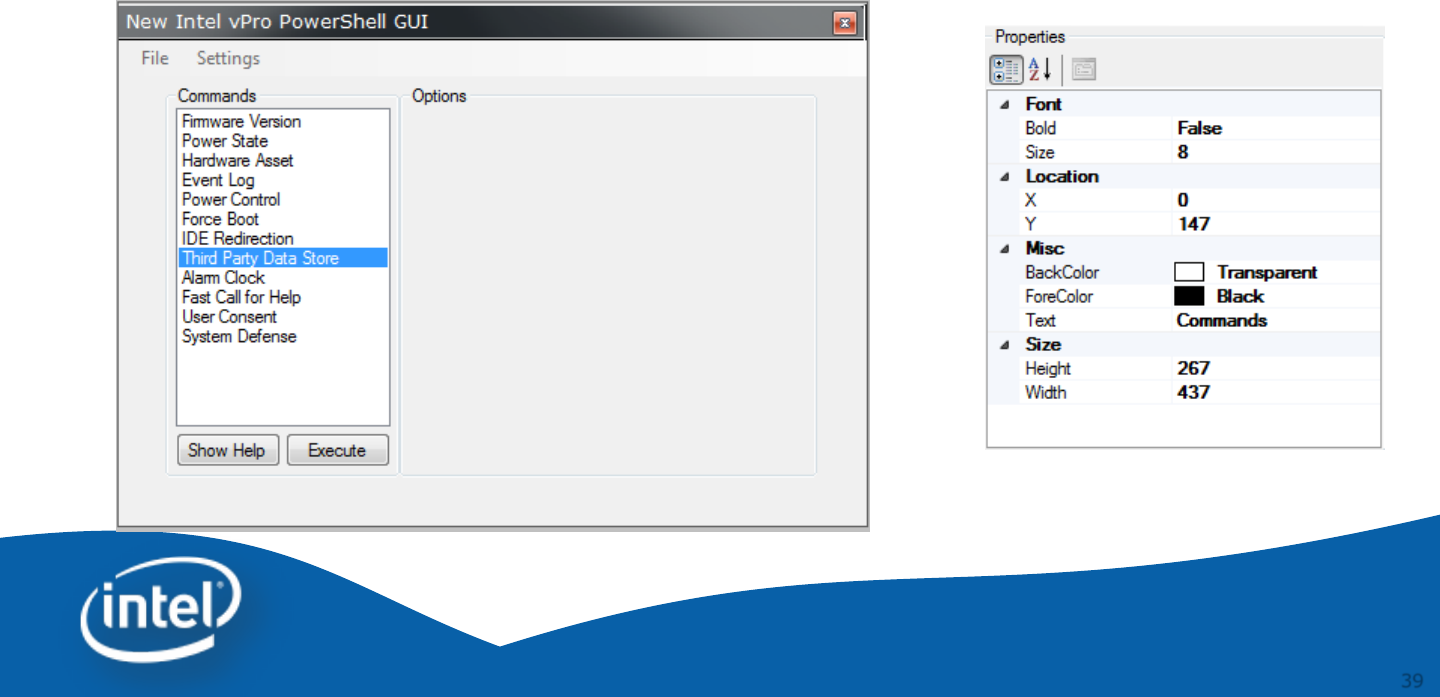The width and height of the screenshot is (1440, 697).
Task: Click the Show Help button
Action: pyautogui.click(x=227, y=450)
